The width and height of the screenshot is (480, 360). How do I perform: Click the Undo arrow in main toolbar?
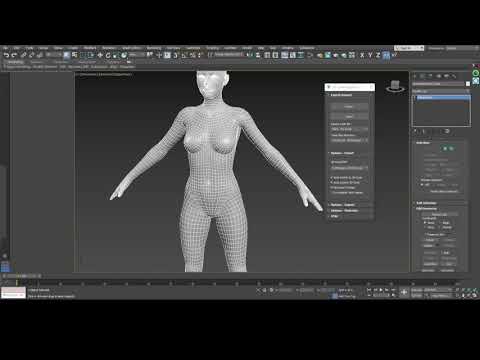(x=6, y=55)
